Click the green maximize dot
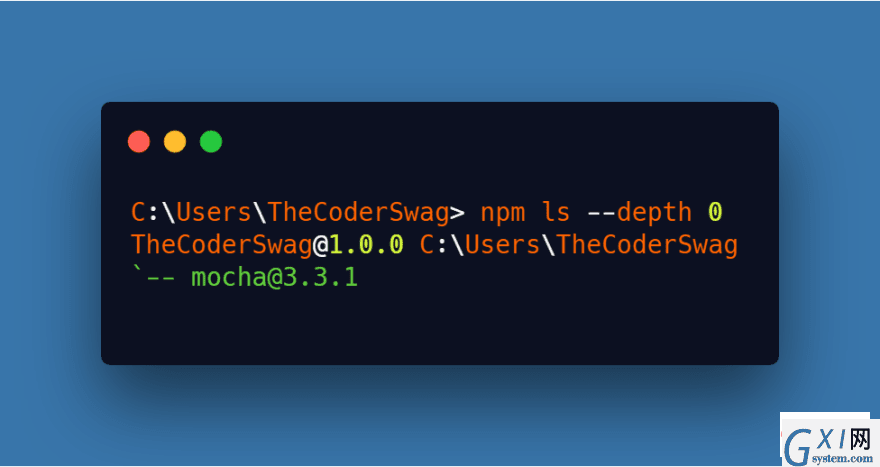Viewport: 880px width, 467px height. [211, 141]
